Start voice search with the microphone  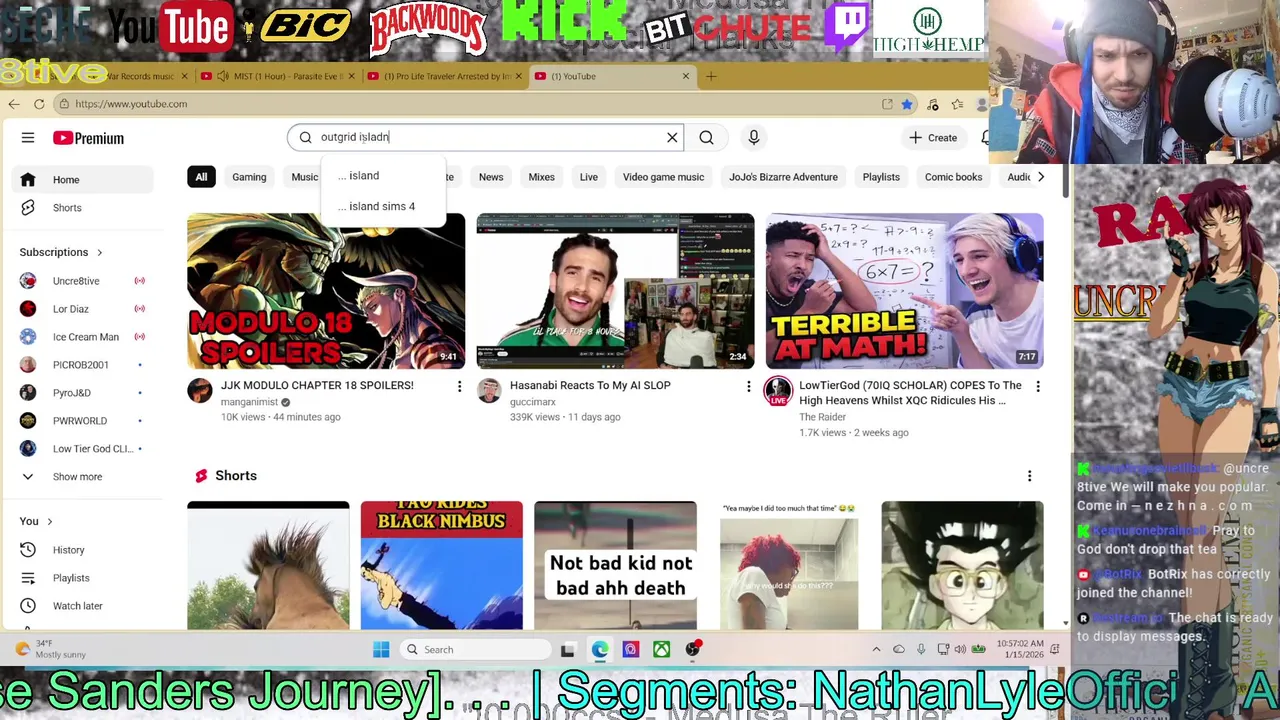754,137
